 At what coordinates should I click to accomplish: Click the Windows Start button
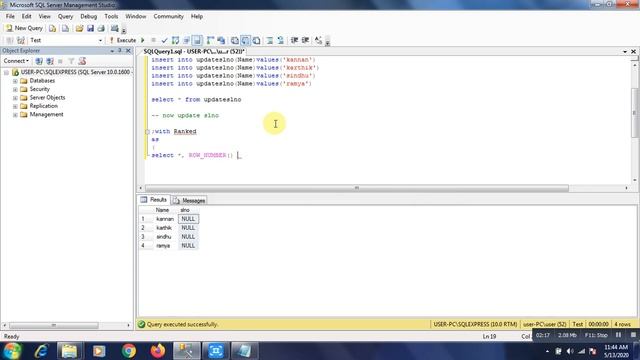12,351
